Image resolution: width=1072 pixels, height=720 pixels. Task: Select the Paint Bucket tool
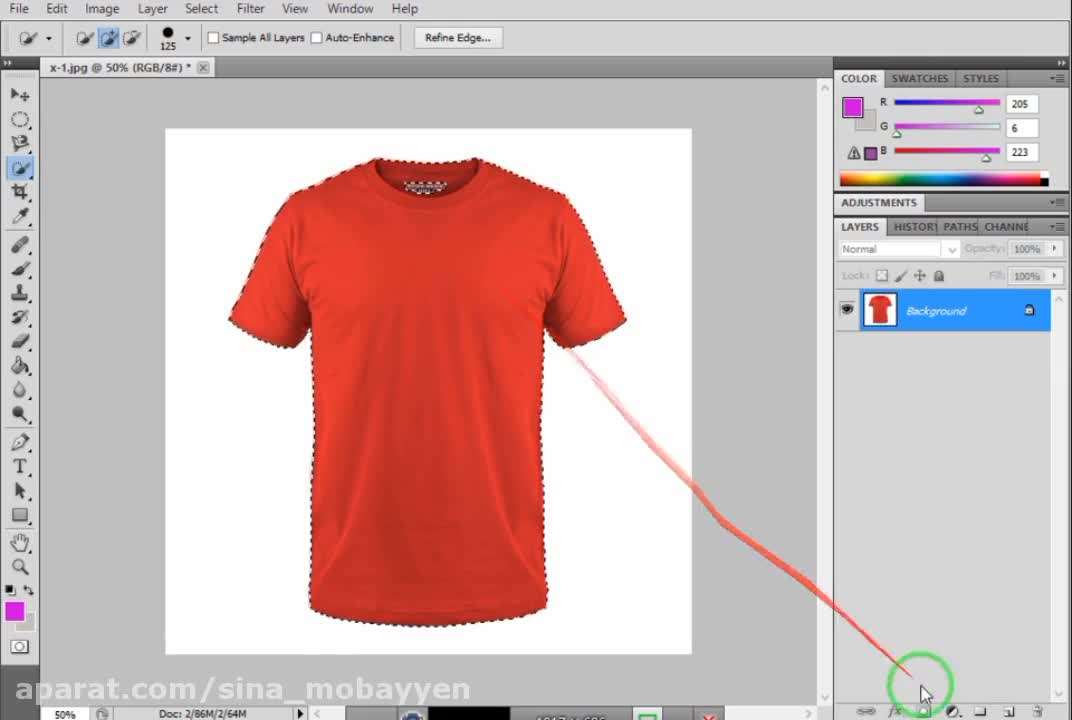[x=20, y=366]
